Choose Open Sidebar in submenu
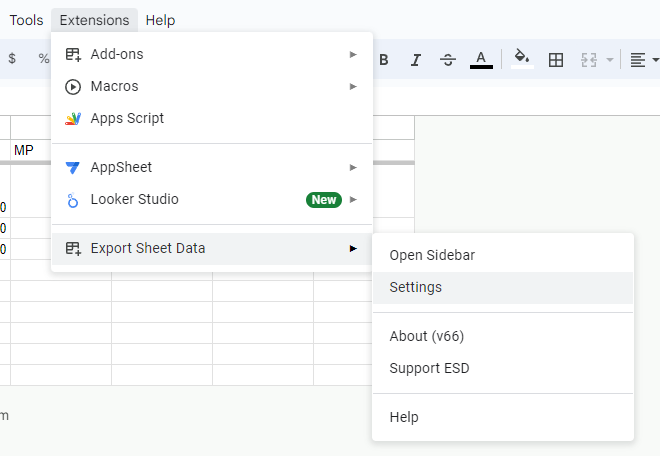 click(503, 255)
